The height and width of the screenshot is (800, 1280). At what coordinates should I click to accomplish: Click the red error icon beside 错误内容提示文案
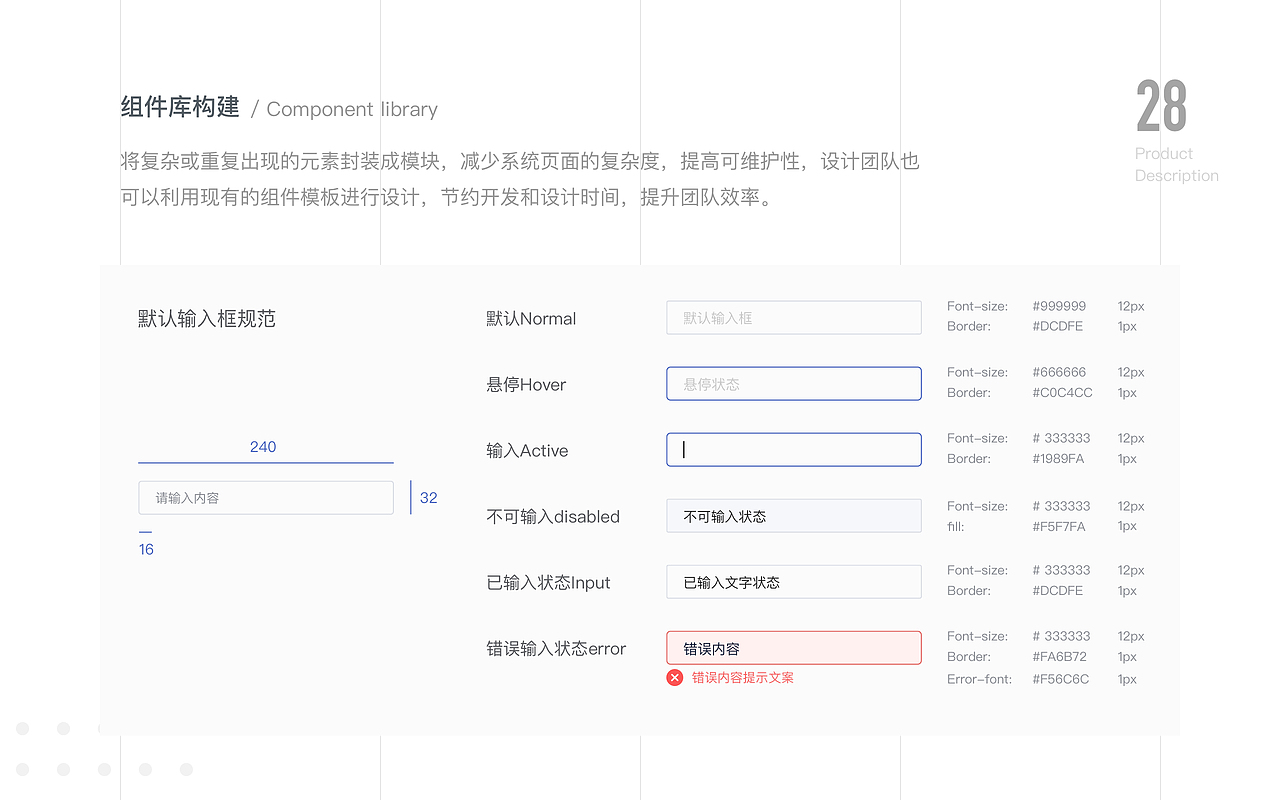(x=675, y=678)
